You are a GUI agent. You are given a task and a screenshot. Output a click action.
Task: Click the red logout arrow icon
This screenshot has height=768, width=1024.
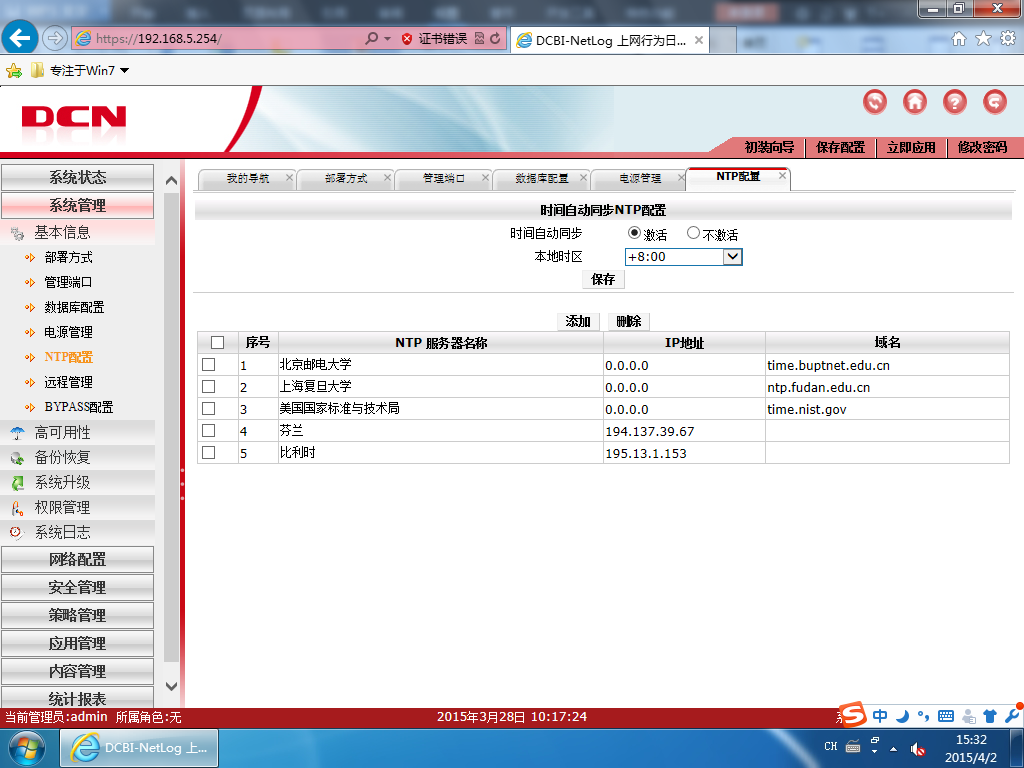pos(995,102)
